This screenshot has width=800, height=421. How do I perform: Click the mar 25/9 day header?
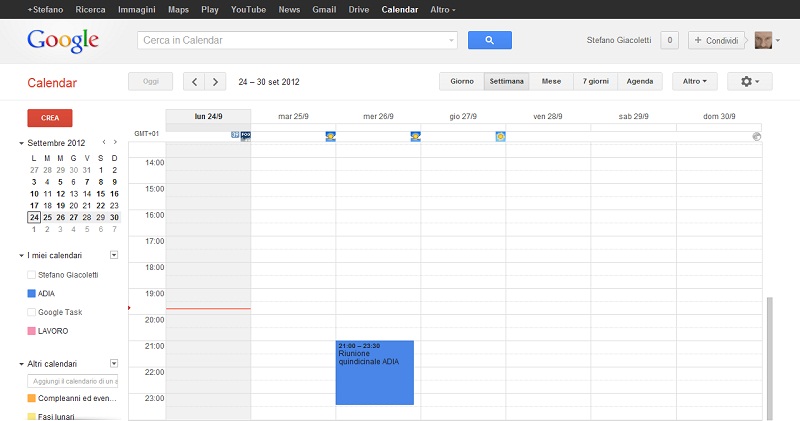click(293, 116)
